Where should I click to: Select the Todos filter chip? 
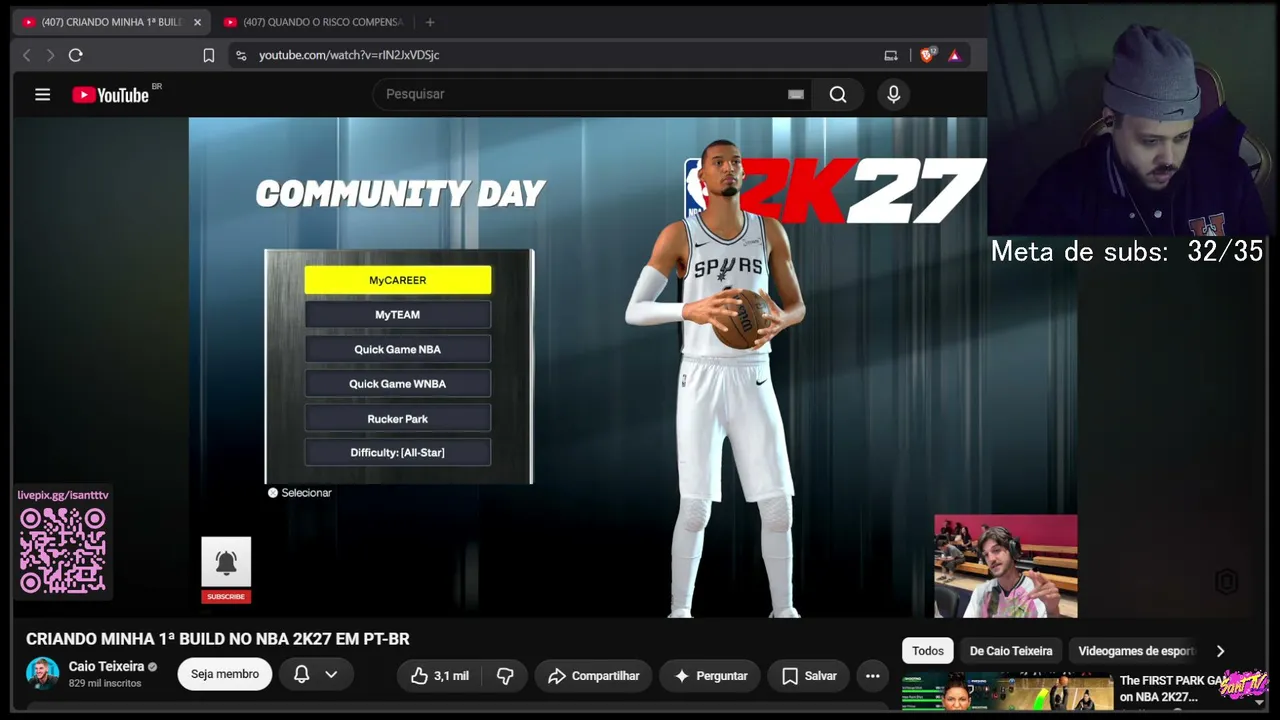(x=927, y=651)
